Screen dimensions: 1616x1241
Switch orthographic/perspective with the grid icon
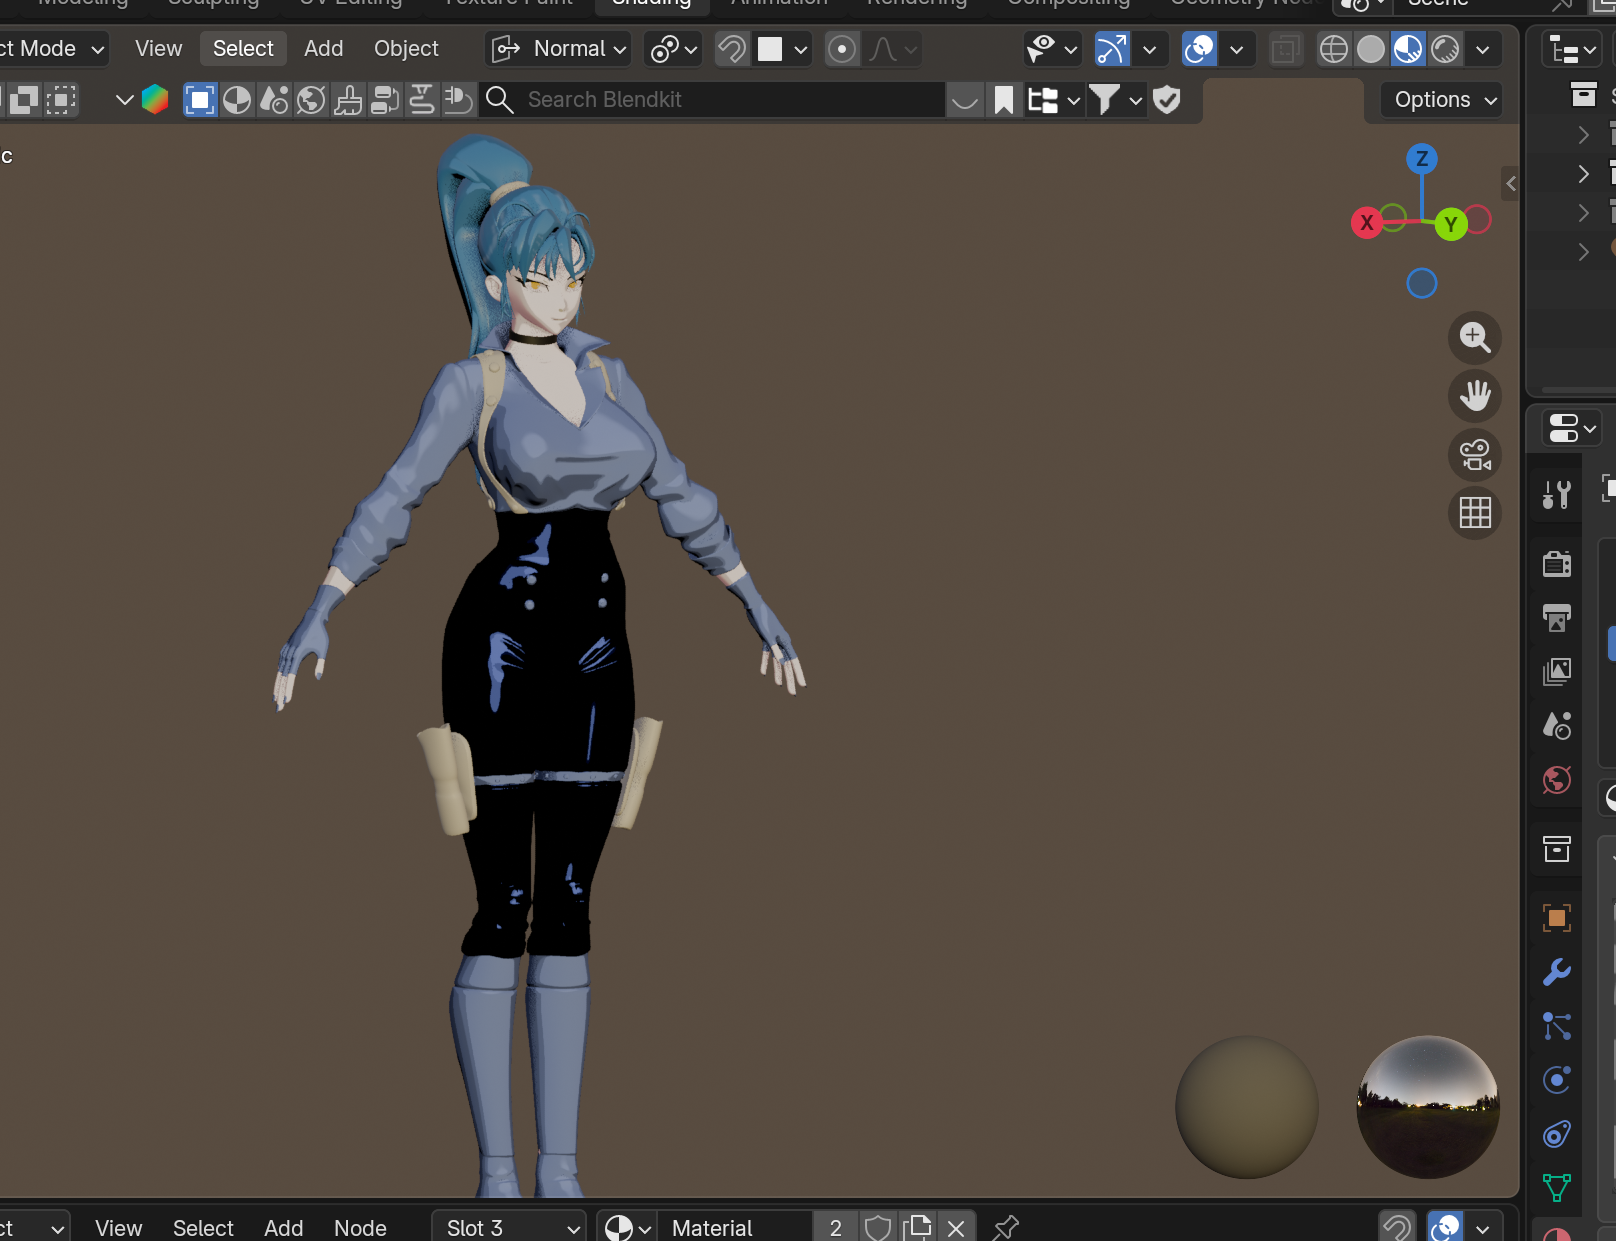coord(1475,513)
